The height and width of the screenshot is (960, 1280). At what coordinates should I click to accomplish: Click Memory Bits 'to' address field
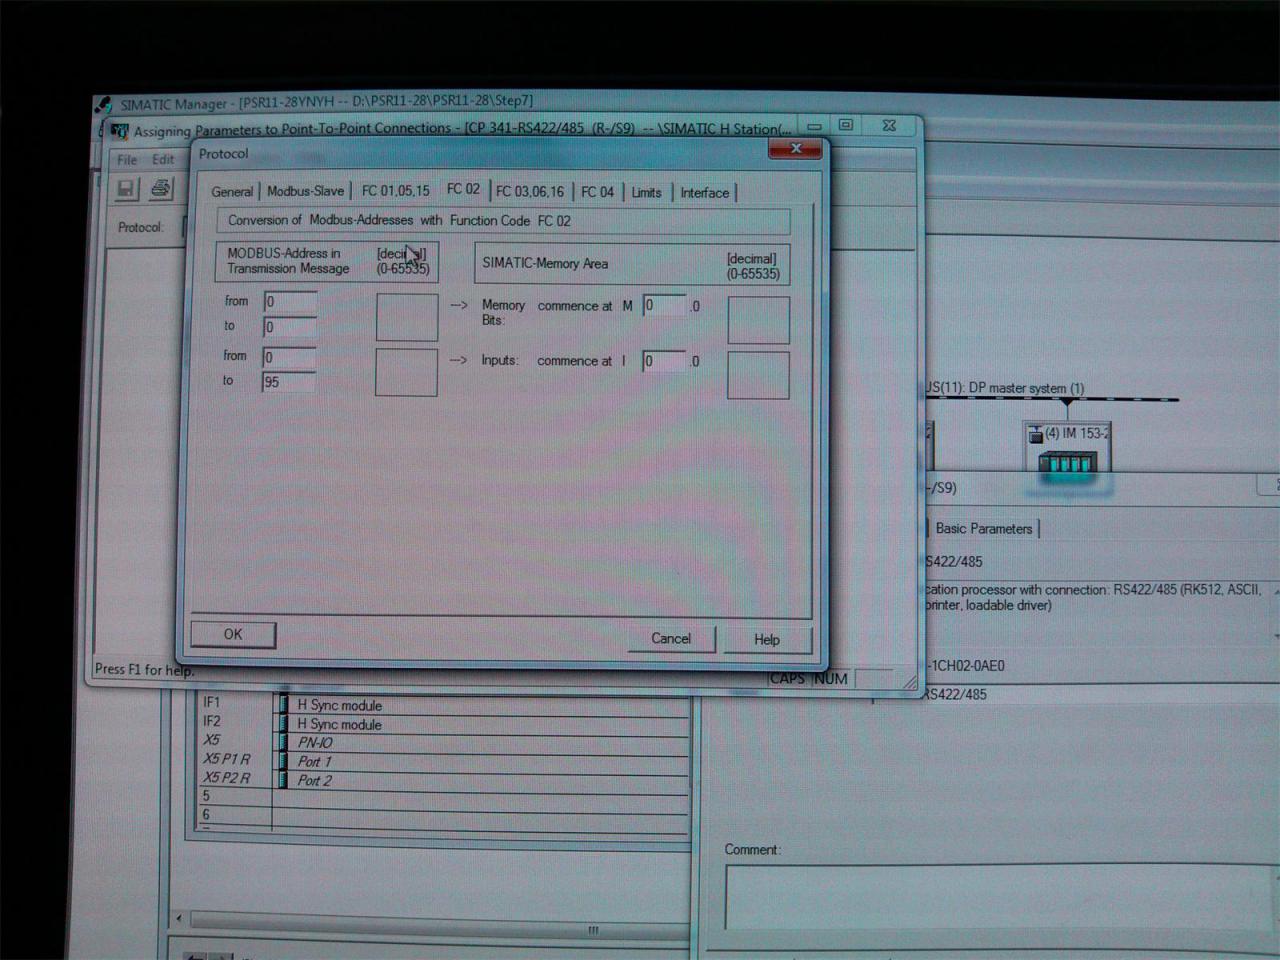coord(290,327)
